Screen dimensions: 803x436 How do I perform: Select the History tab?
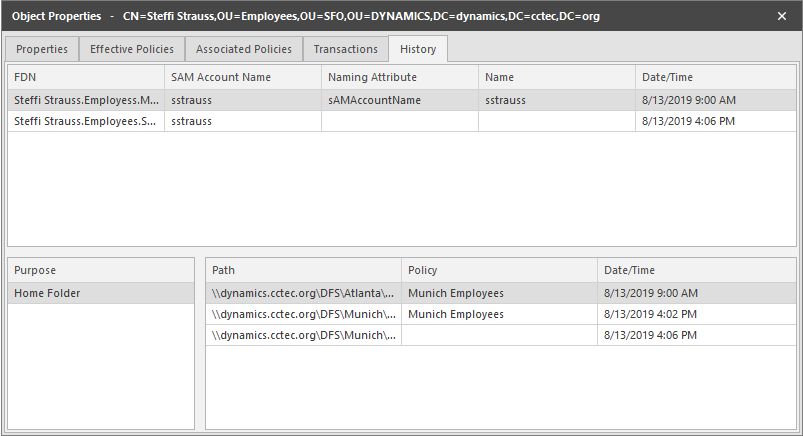[419, 49]
